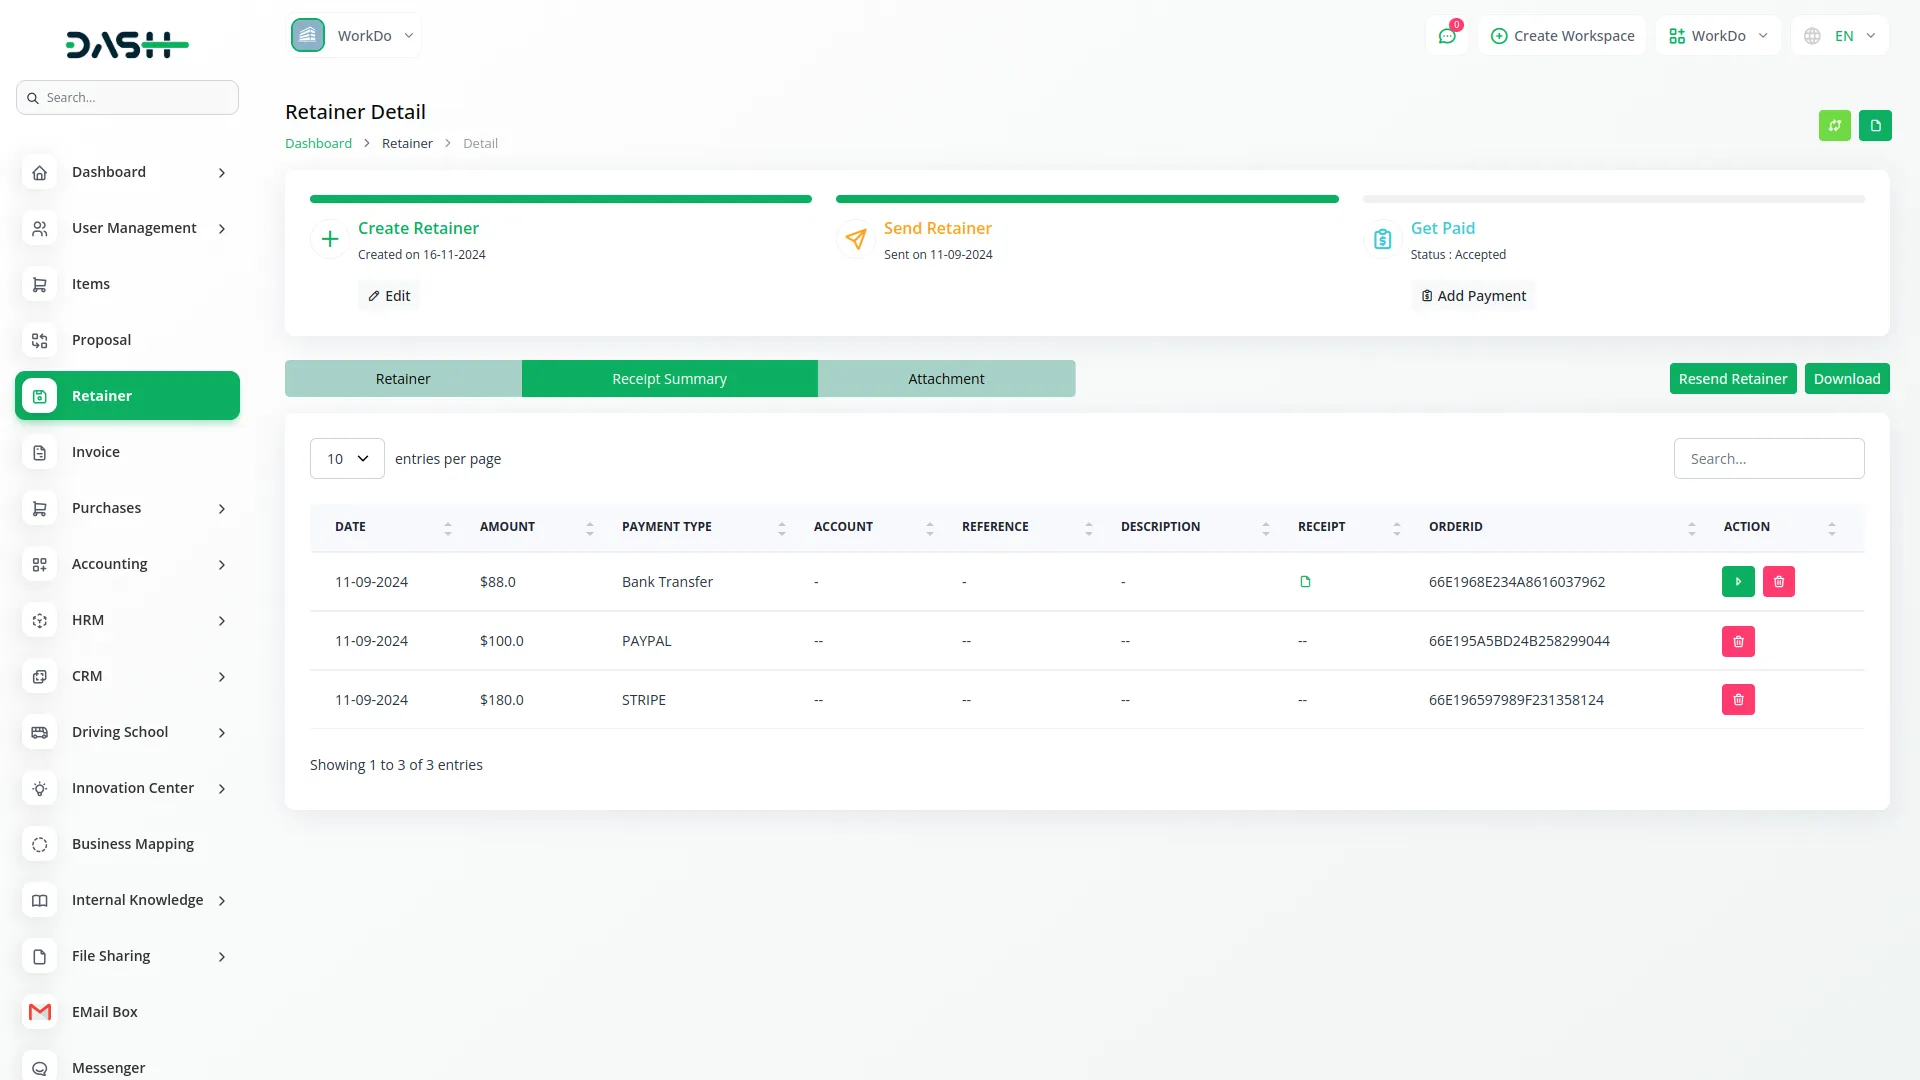Click the Resend Retainer button

click(x=1732, y=379)
